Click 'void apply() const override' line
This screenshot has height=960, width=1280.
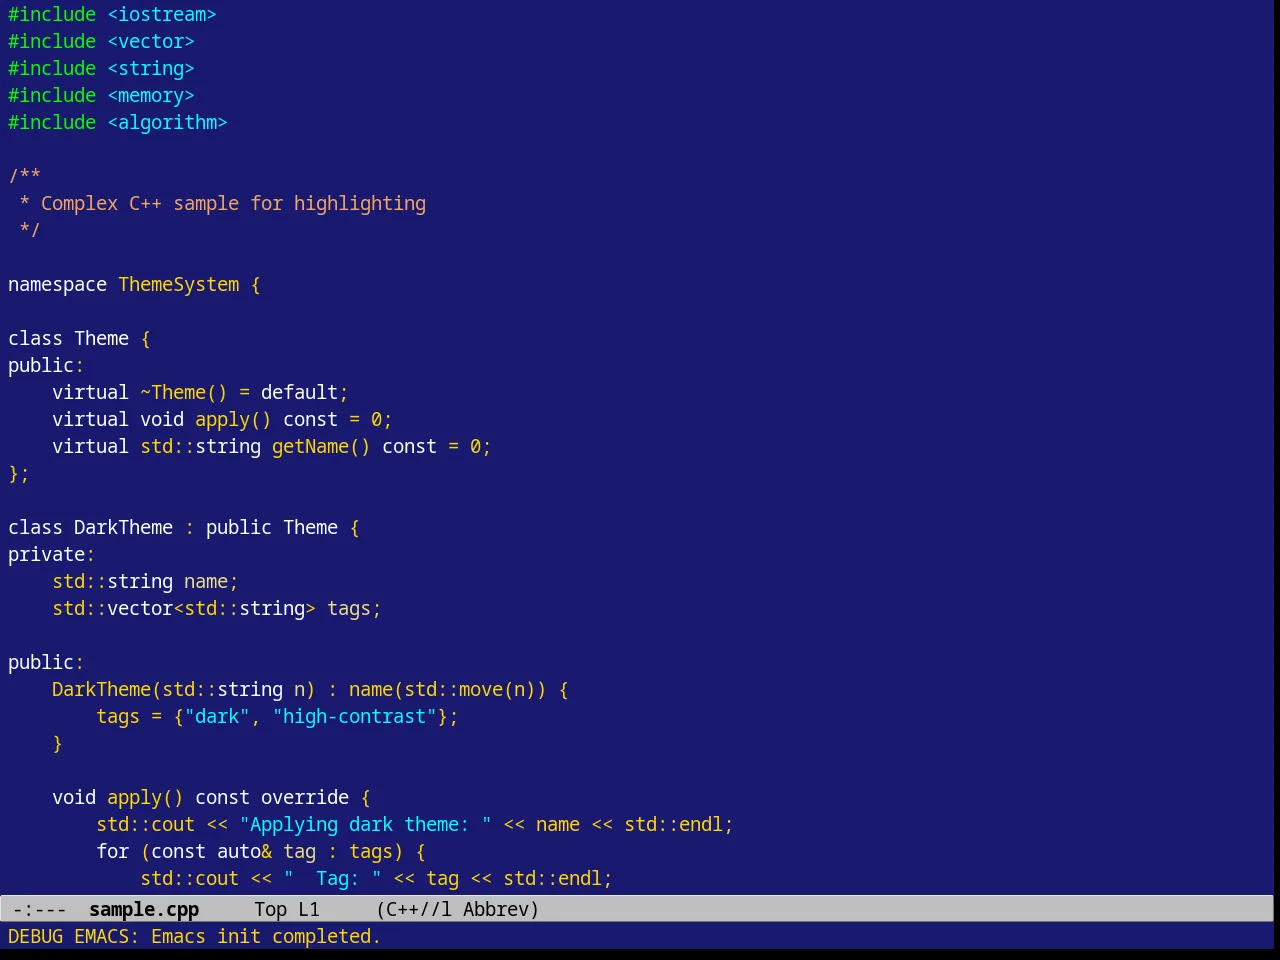click(x=200, y=797)
